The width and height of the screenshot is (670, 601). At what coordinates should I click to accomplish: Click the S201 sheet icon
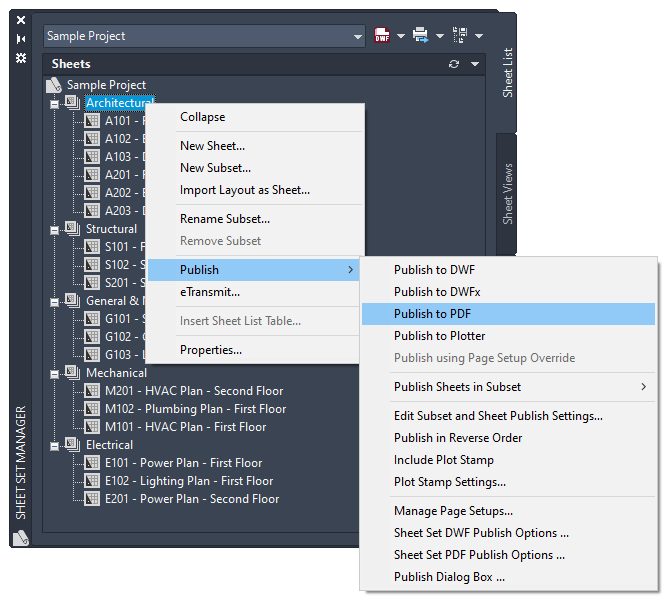[x=92, y=283]
